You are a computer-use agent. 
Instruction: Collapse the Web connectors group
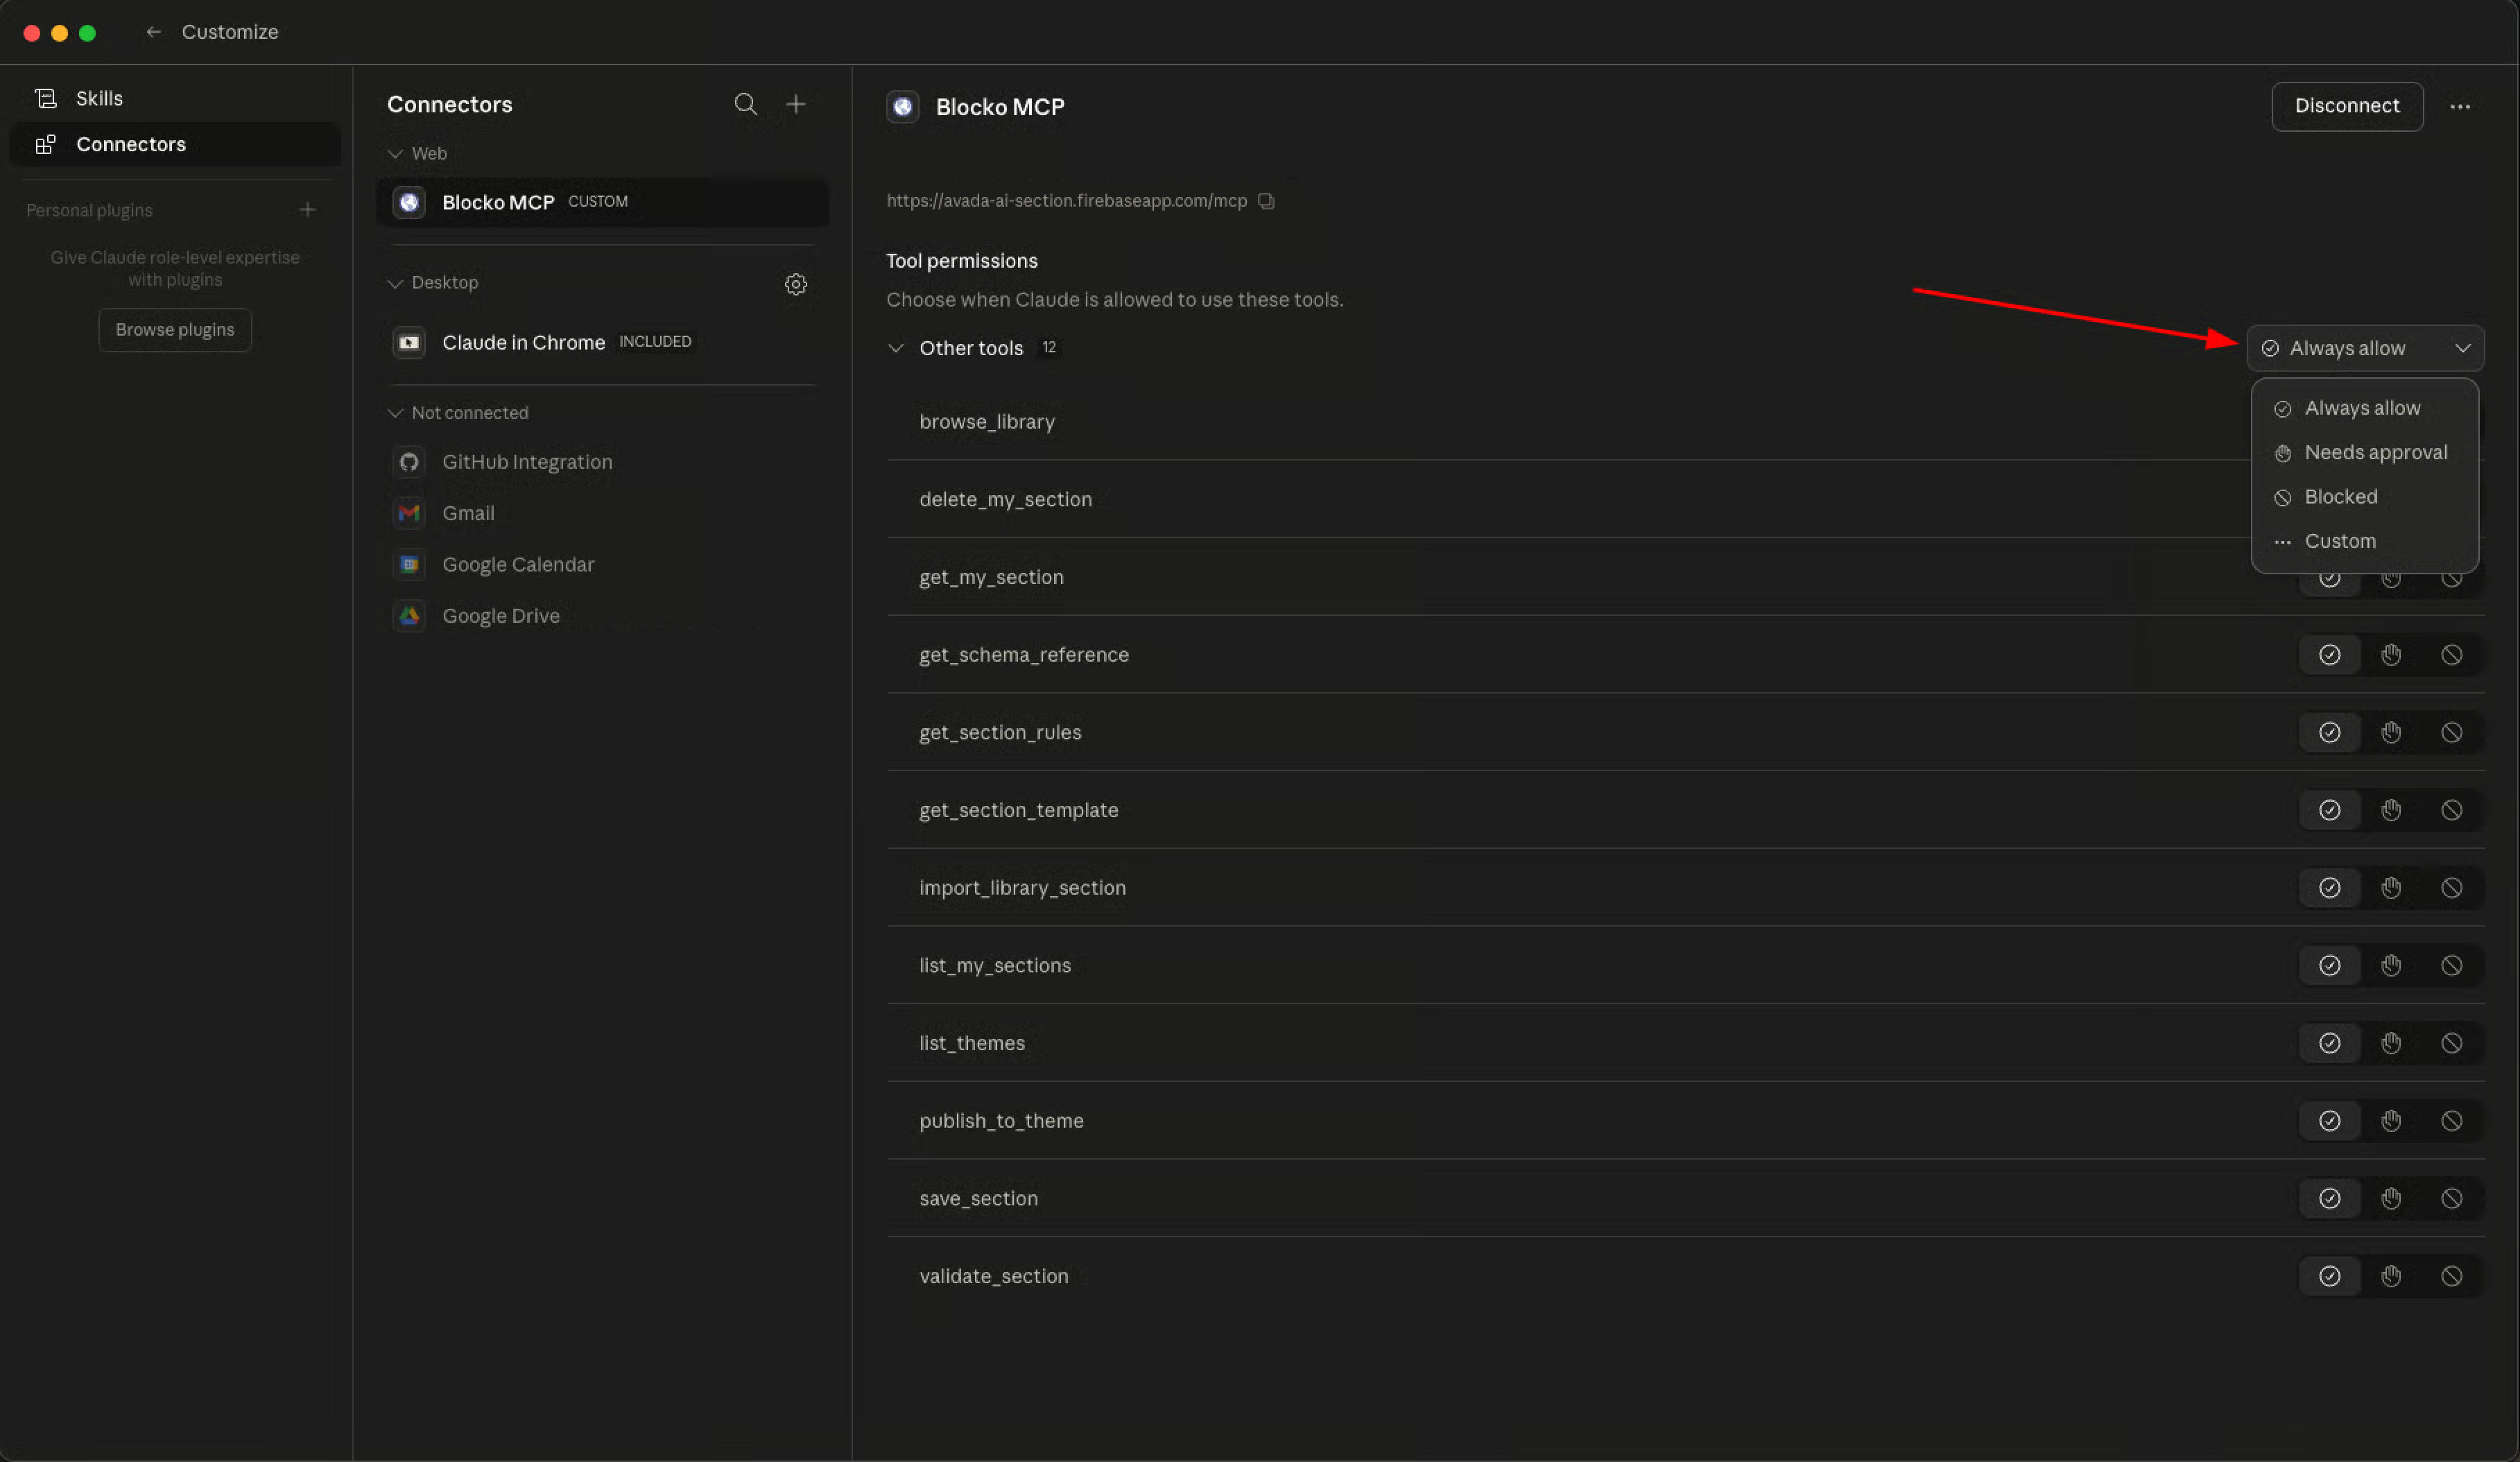(395, 154)
